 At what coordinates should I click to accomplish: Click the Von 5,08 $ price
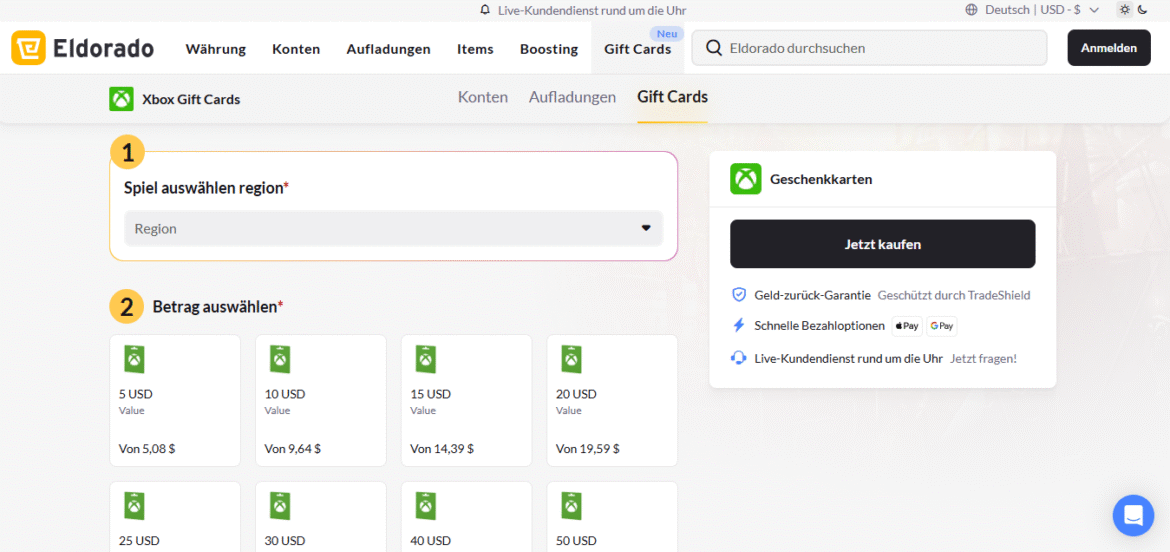coord(147,448)
